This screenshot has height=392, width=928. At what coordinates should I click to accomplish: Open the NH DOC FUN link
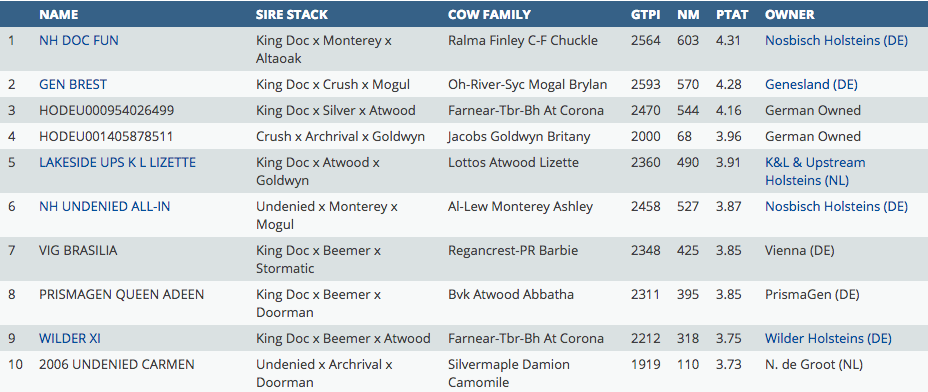point(79,41)
